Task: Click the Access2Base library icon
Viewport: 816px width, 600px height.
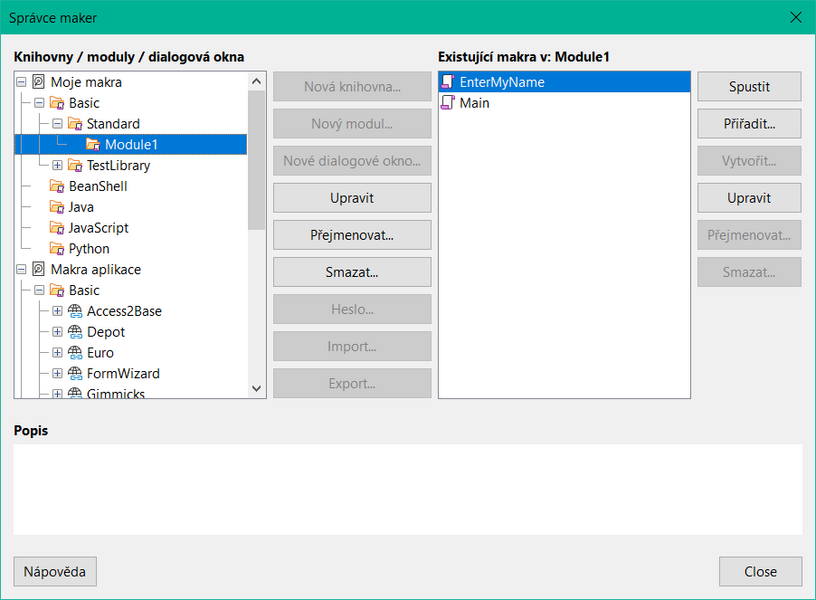Action: pos(75,311)
